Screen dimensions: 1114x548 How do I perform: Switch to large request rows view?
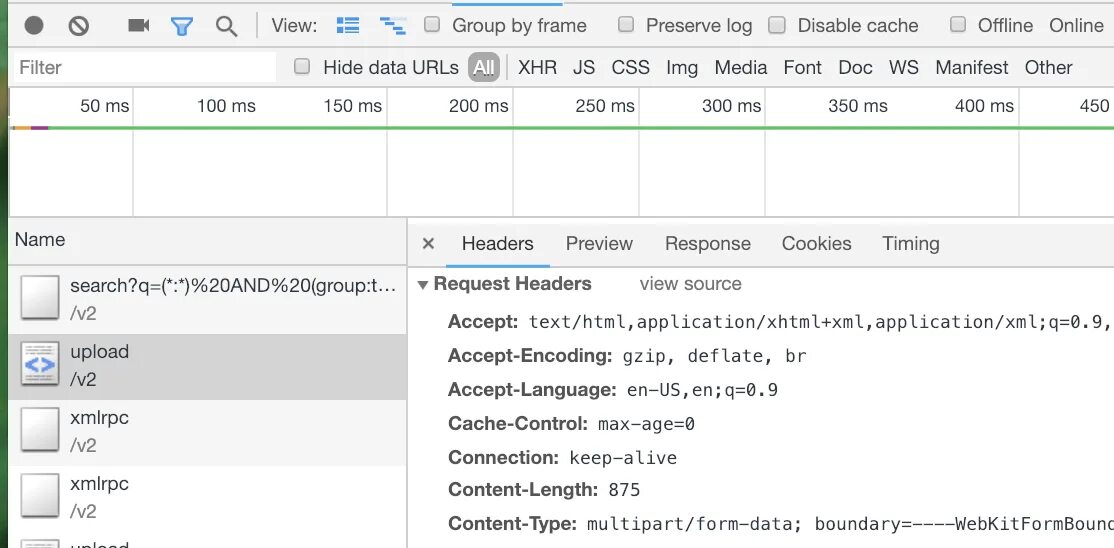pos(348,26)
